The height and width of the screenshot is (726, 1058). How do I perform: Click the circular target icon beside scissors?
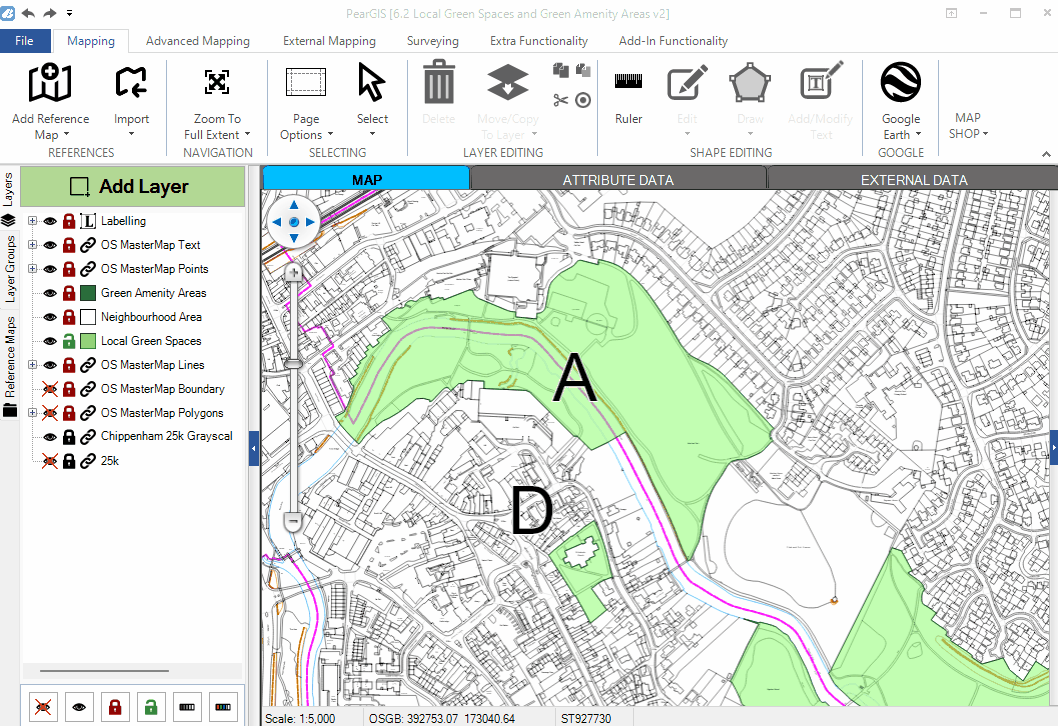click(x=583, y=101)
